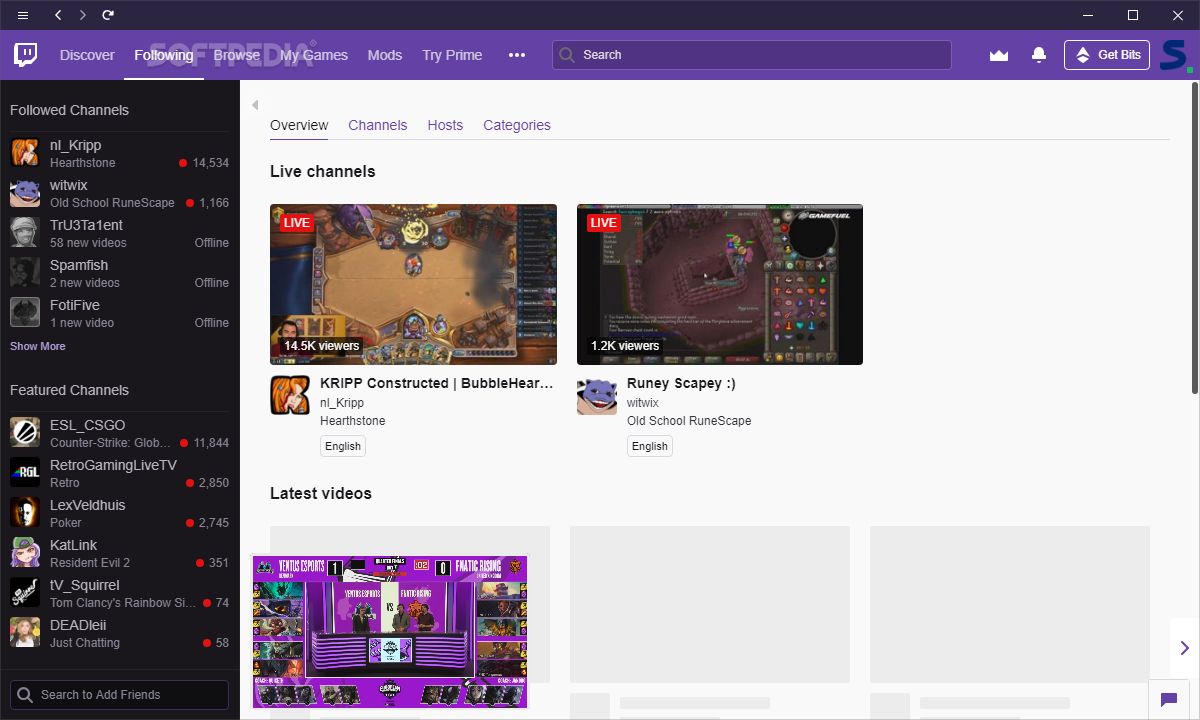Click FotiFive avatar in sidebar
1200x720 pixels.
pos(25,313)
